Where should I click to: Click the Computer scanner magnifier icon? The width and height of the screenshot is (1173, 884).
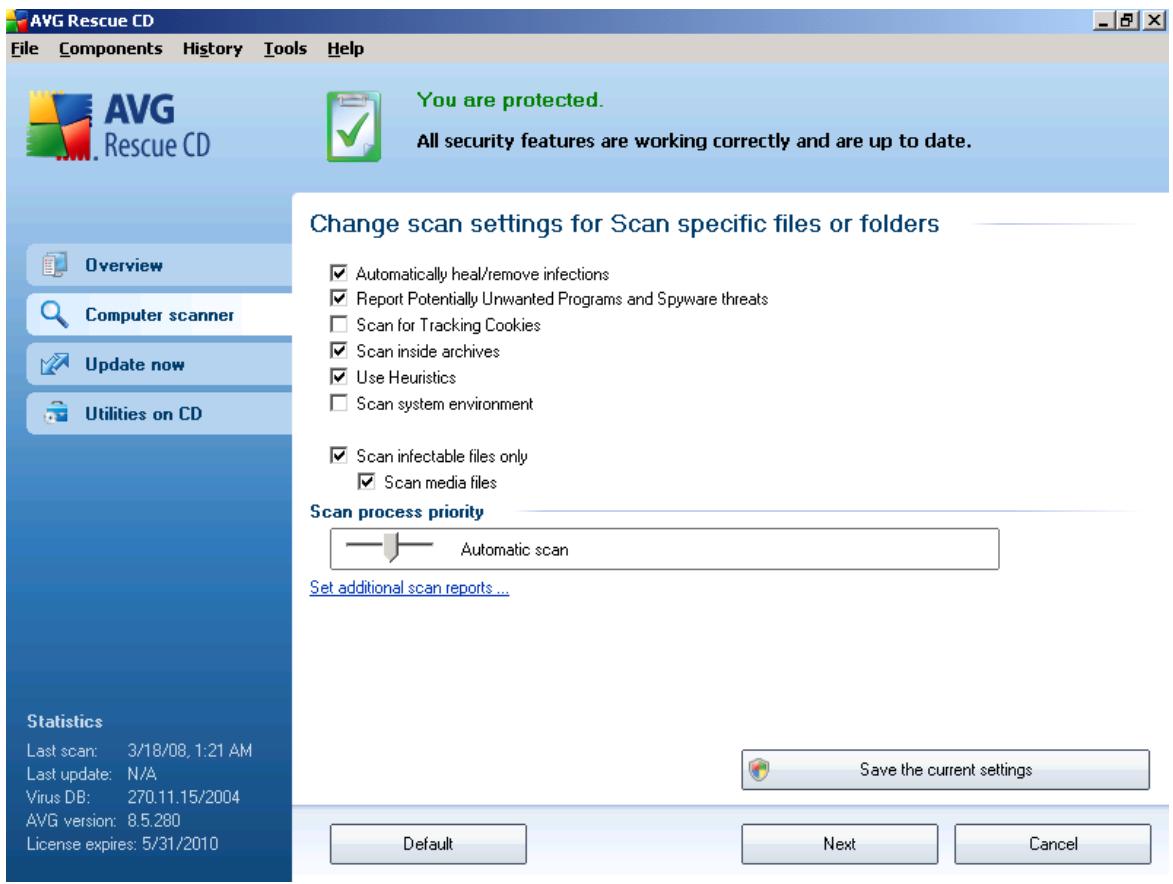pyautogui.click(x=54, y=314)
